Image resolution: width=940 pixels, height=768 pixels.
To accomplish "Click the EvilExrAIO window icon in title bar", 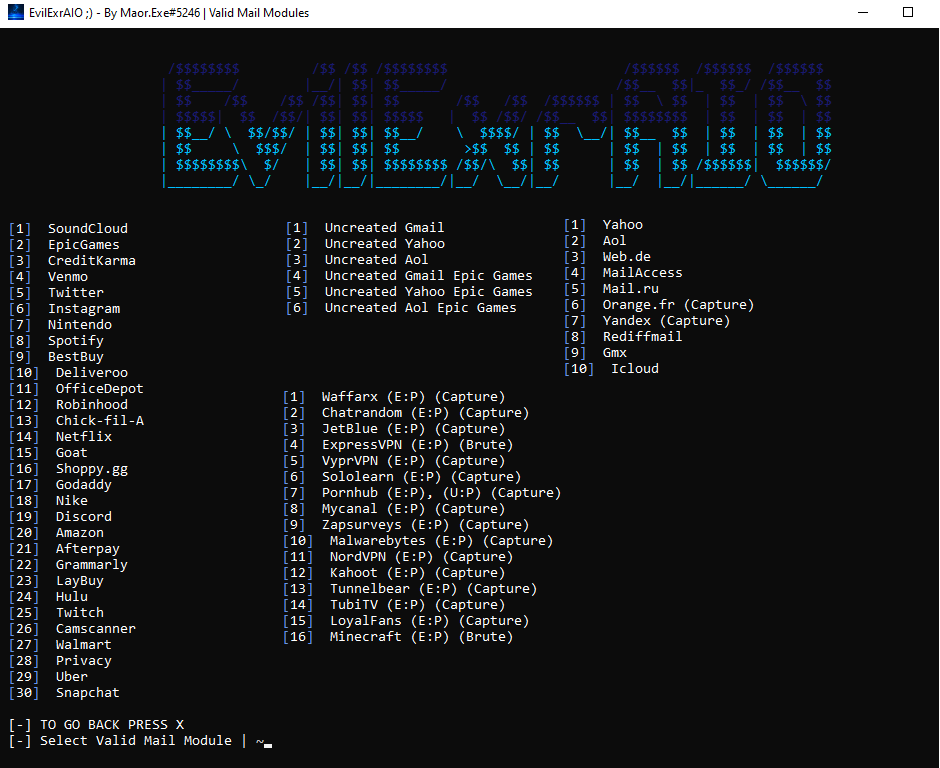I will point(16,13).
